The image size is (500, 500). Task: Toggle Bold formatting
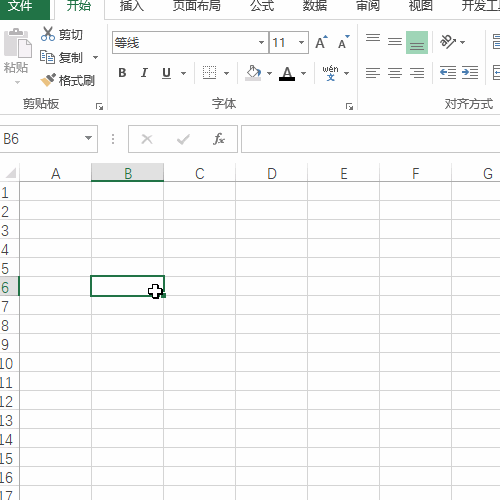point(122,73)
